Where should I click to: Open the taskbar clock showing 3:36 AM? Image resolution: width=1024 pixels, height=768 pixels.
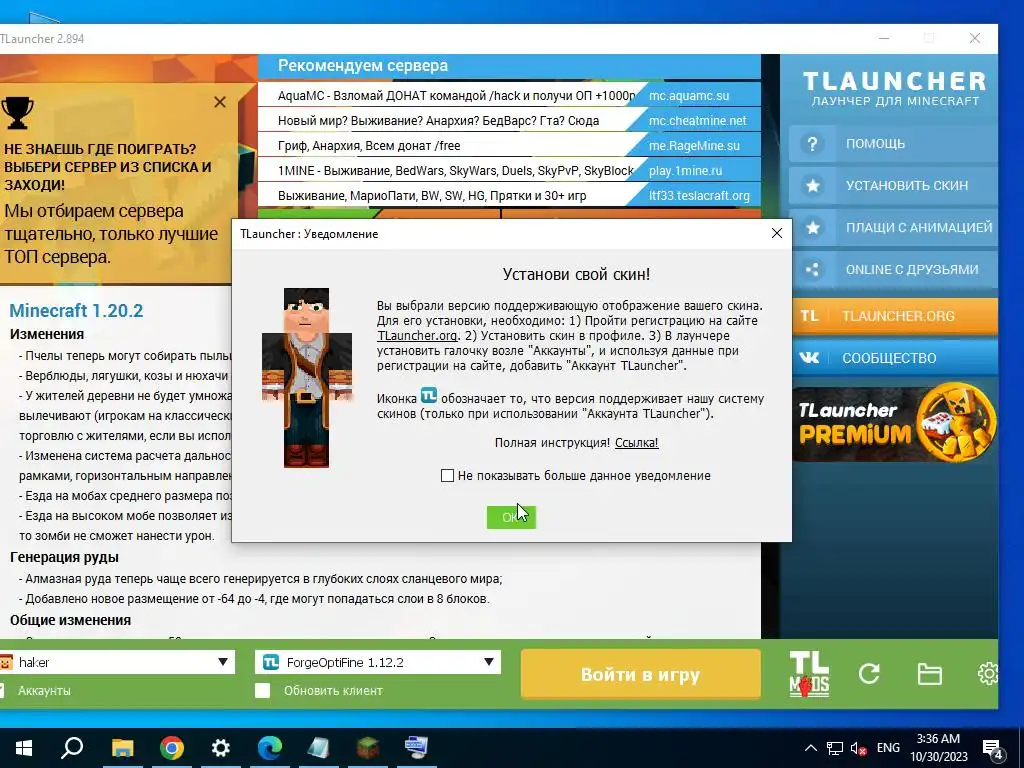[938, 748]
